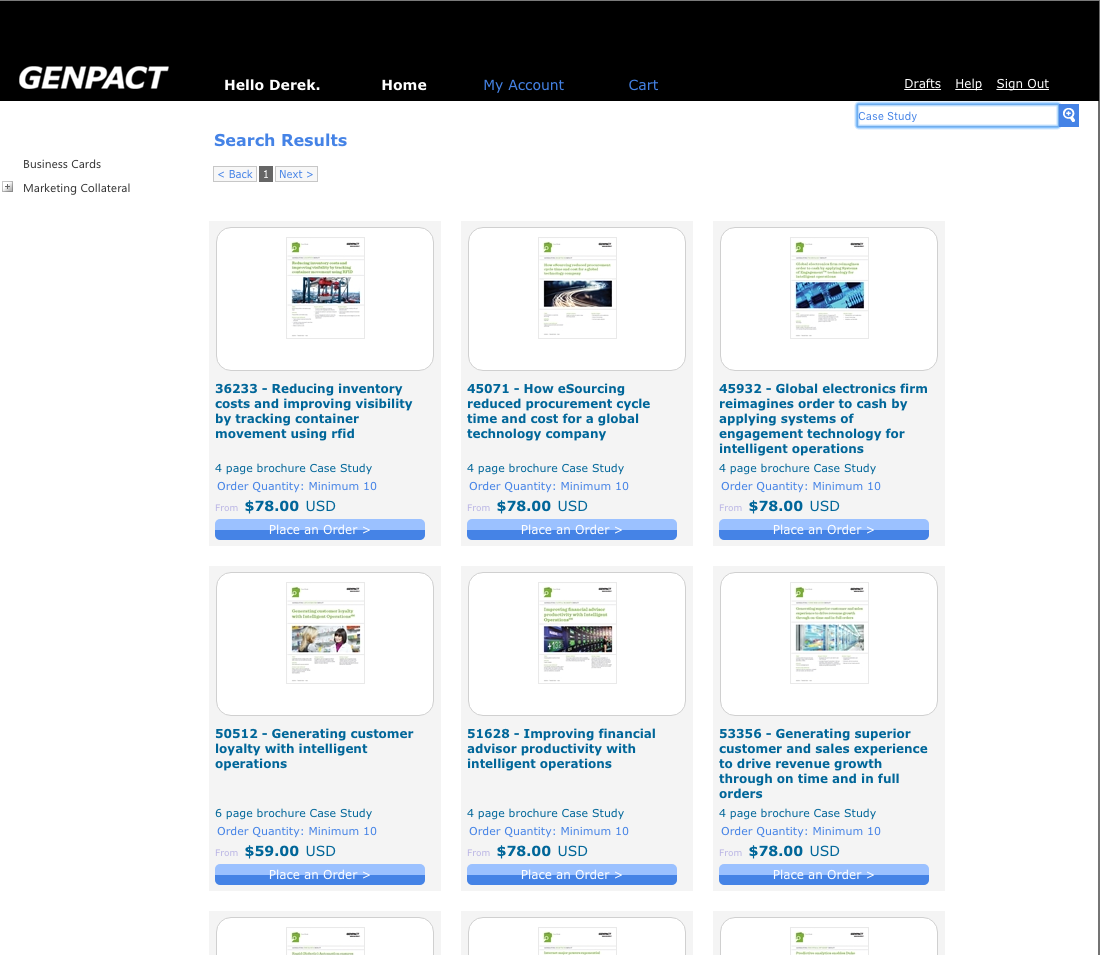1100x955 pixels.
Task: Open thumbnail for 36233 inventory costs brochure
Action: (325, 299)
